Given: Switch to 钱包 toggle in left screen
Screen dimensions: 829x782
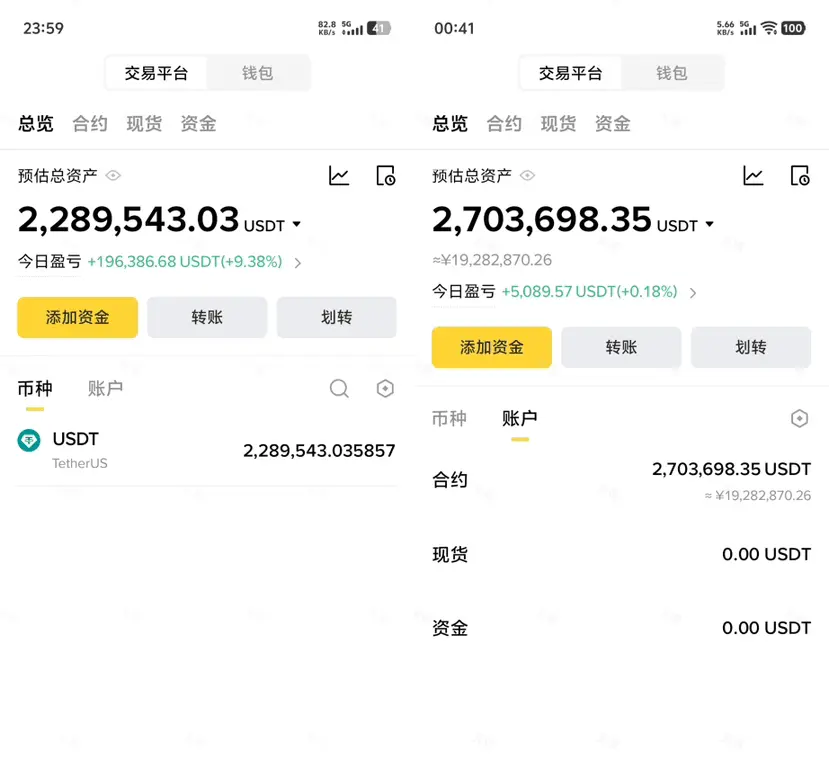Looking at the screenshot, I should [258, 72].
